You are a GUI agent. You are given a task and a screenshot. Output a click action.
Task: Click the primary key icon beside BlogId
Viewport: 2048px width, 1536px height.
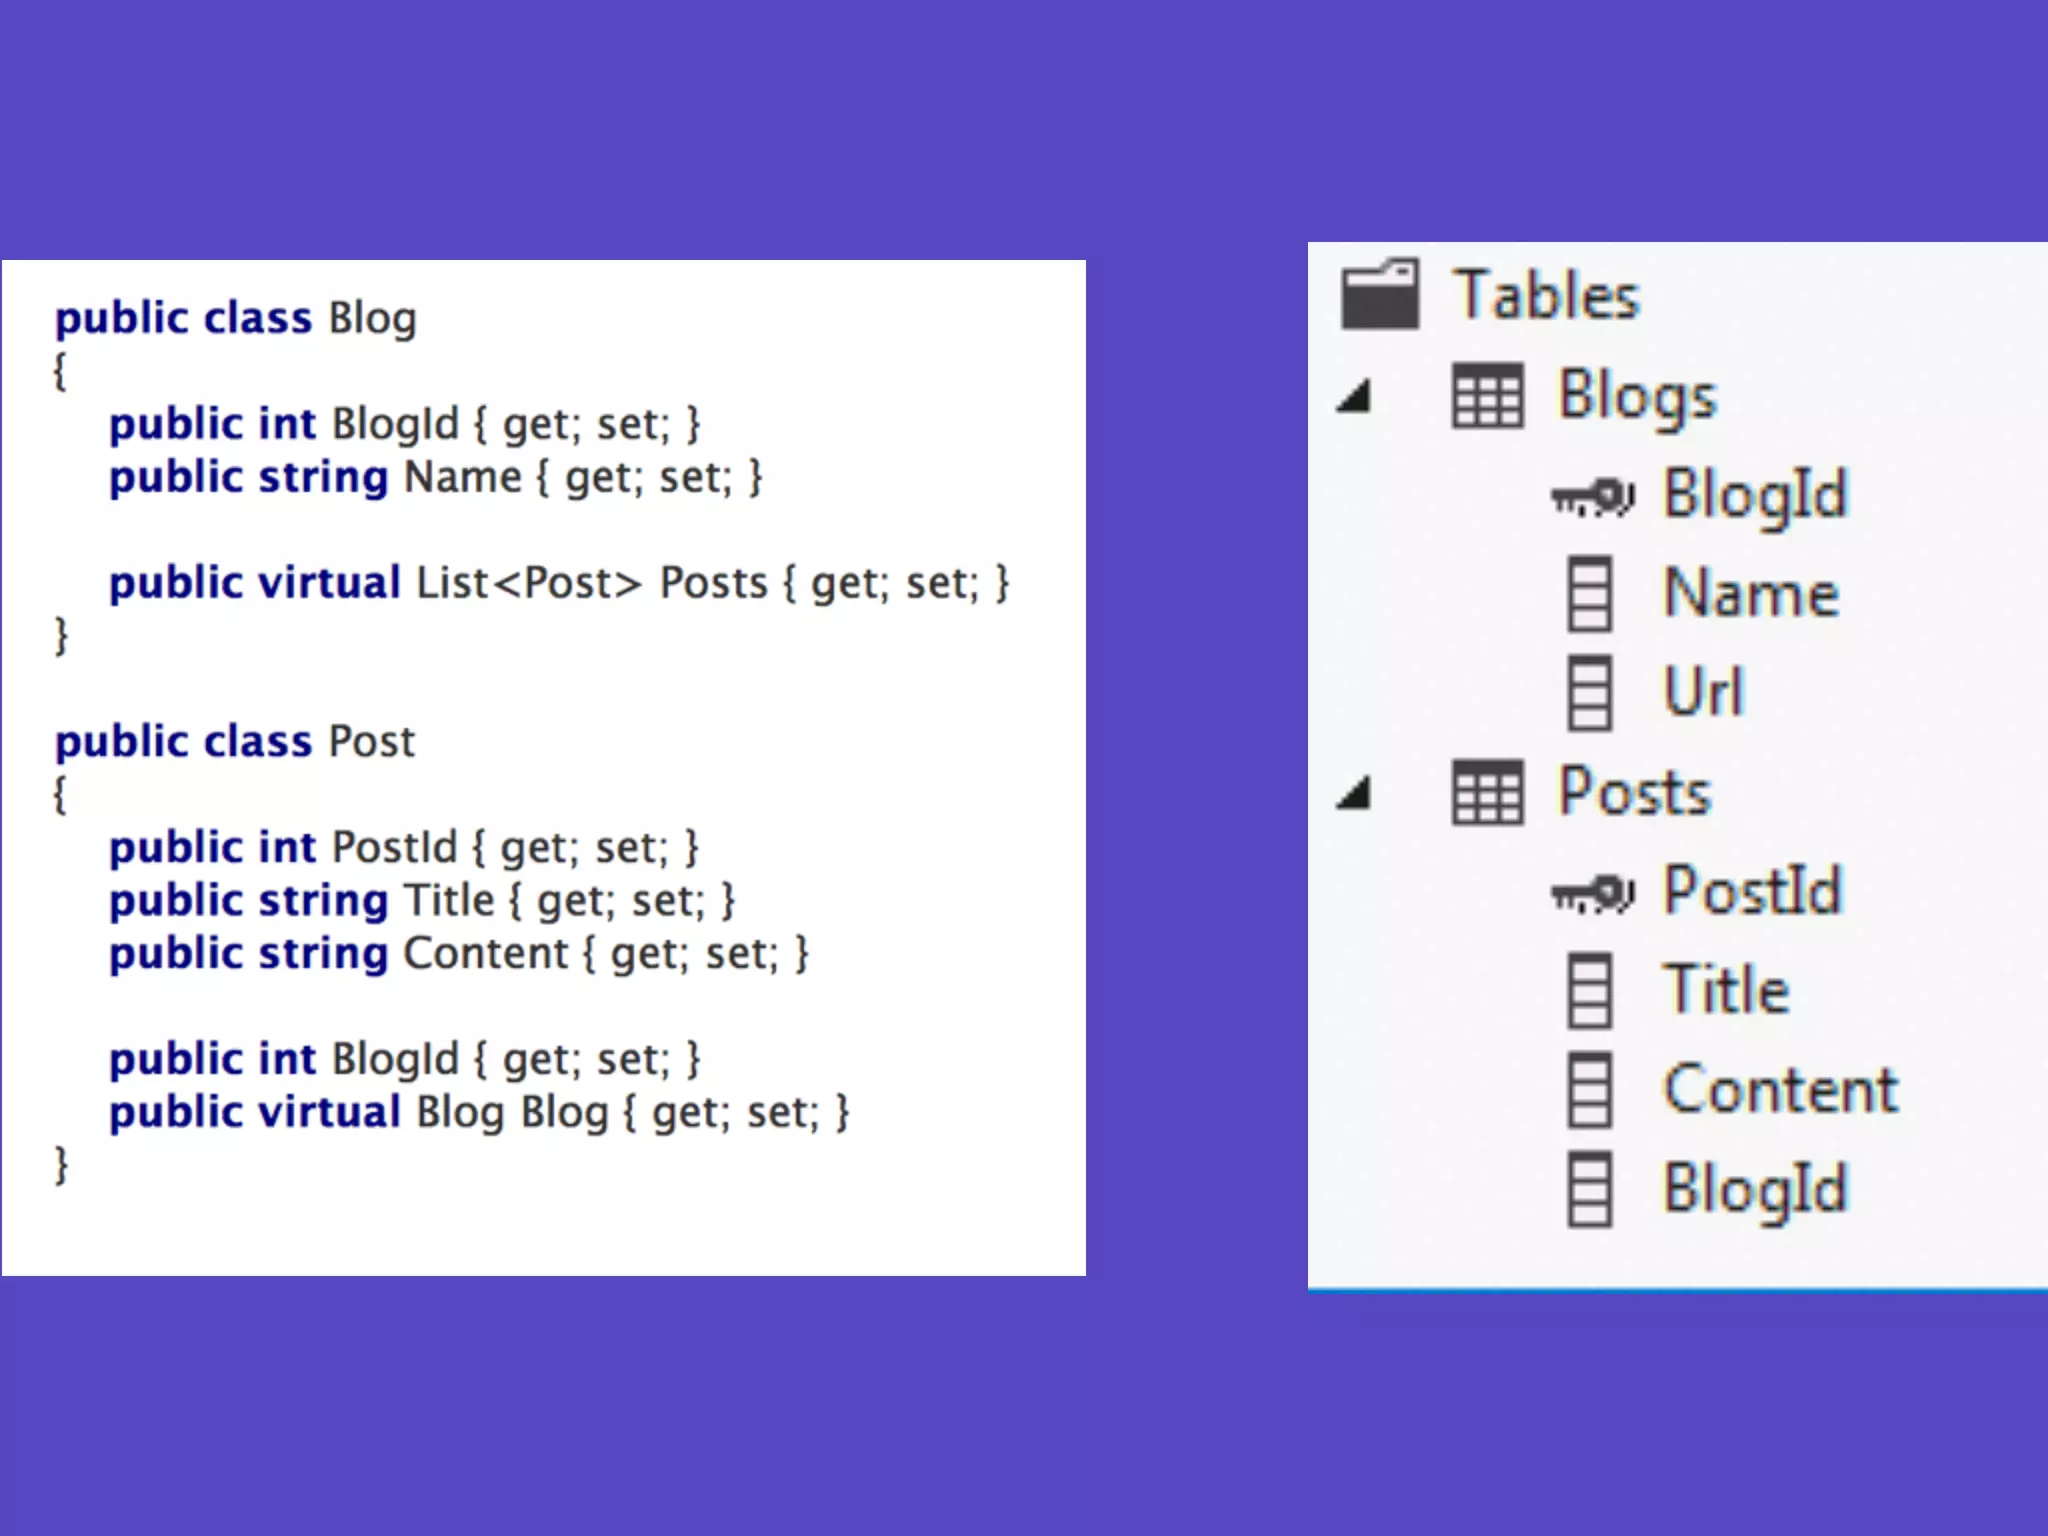[1592, 496]
